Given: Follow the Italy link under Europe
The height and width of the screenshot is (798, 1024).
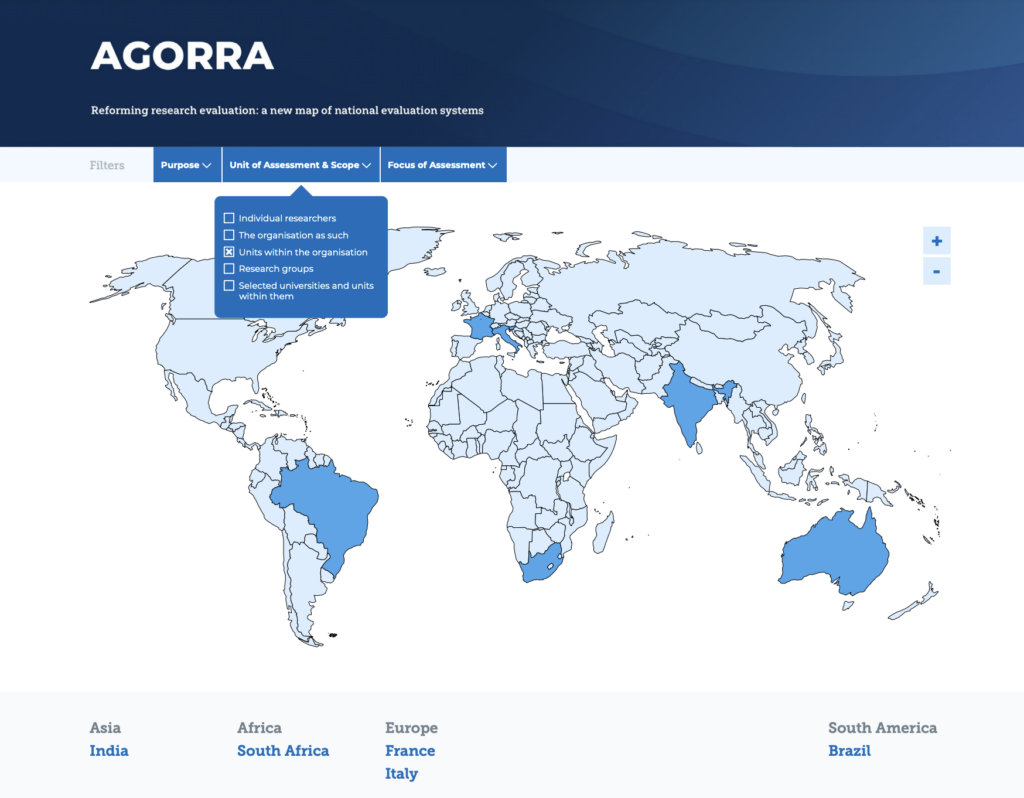Looking at the screenshot, I should click(x=401, y=774).
